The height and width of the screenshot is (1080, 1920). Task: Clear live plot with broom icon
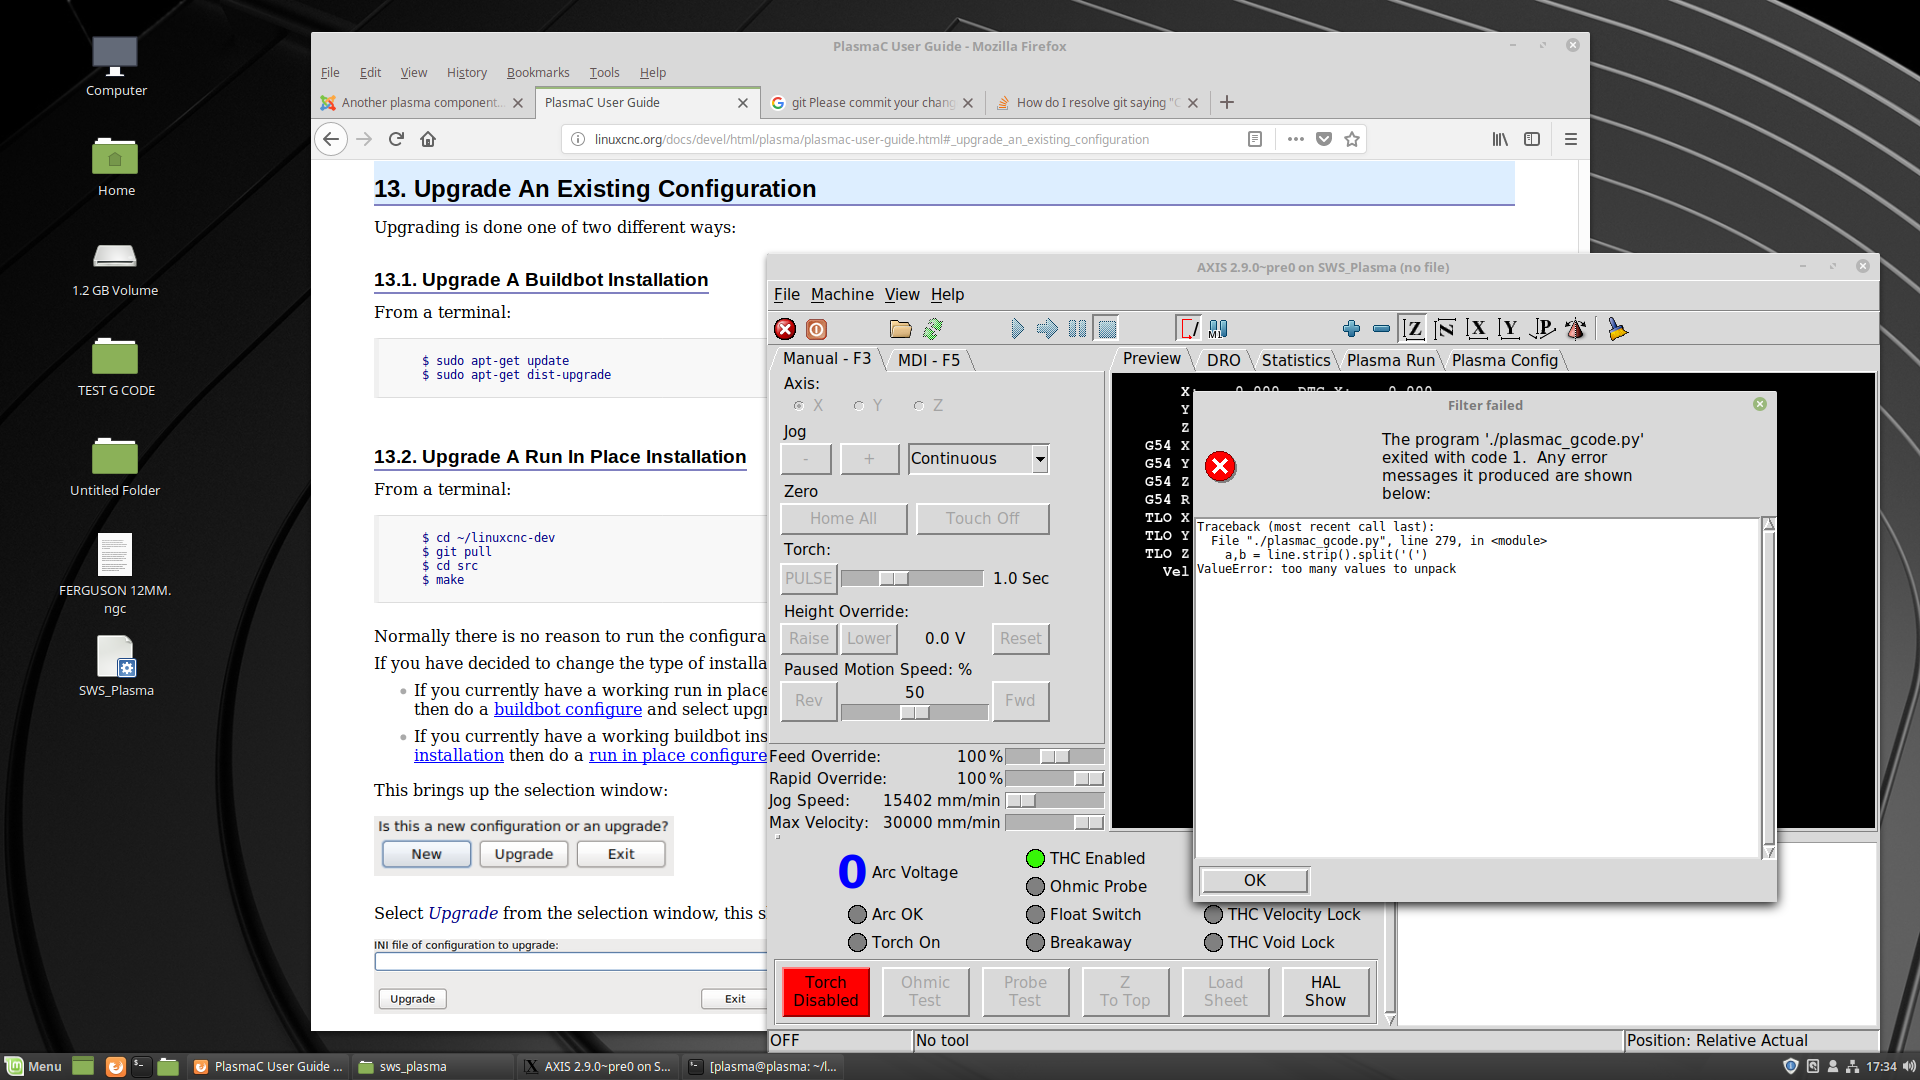tap(1617, 329)
